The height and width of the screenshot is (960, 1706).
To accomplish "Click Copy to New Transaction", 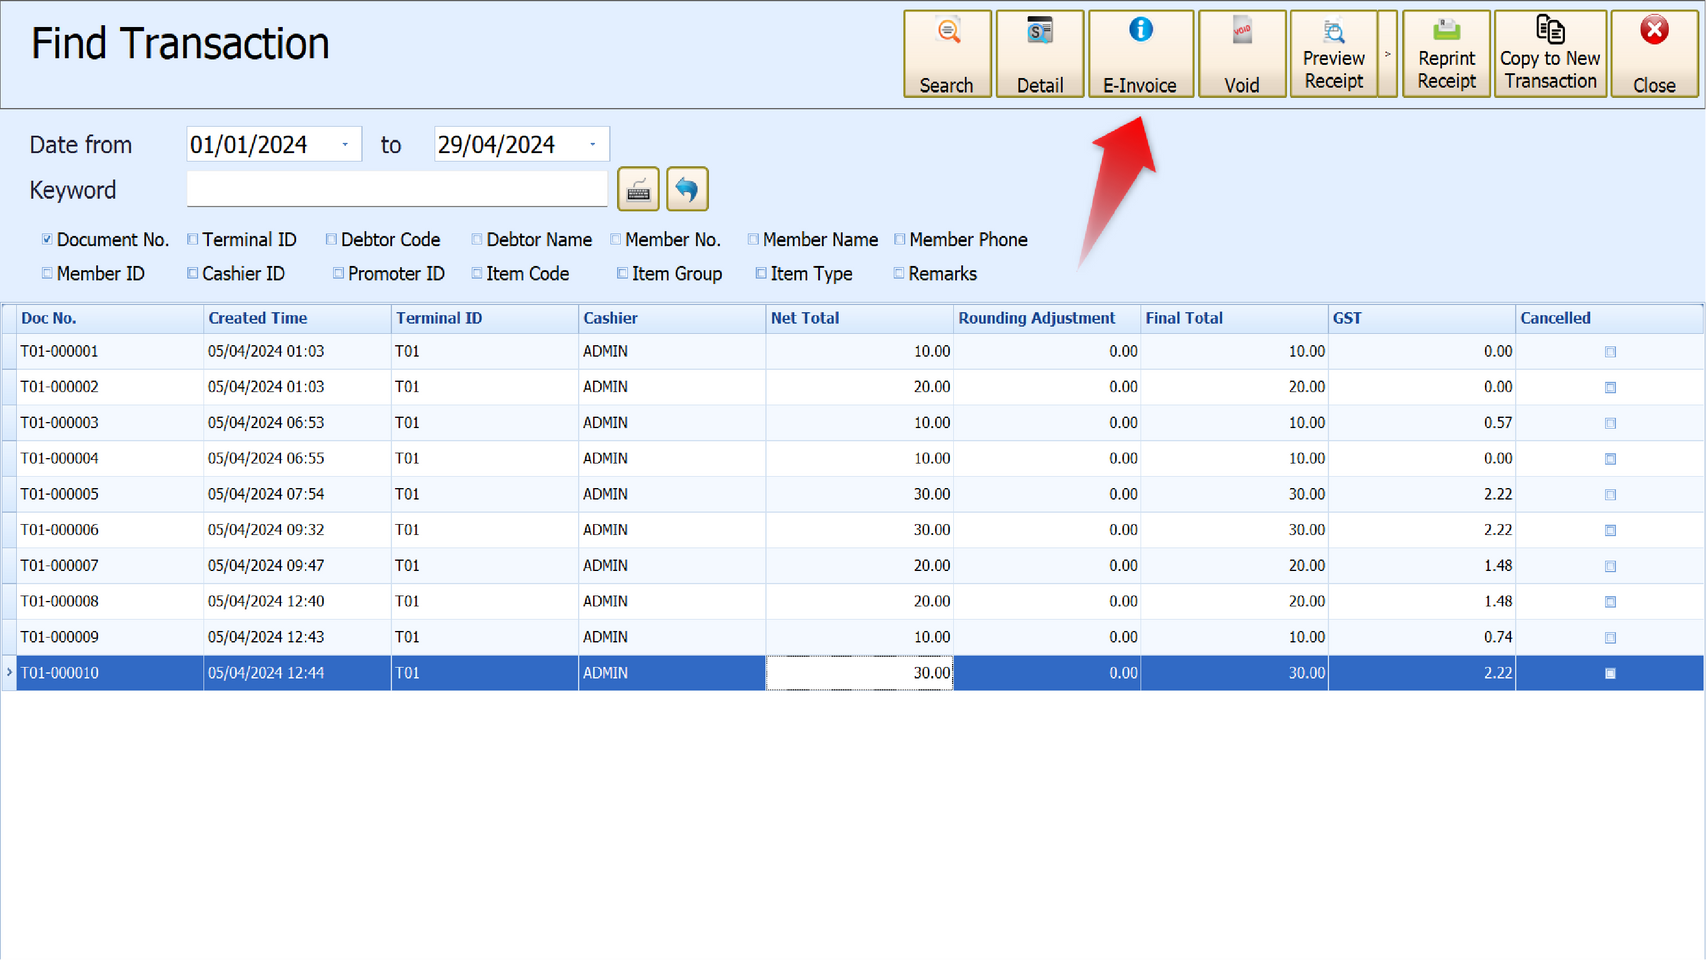I will pyautogui.click(x=1550, y=54).
